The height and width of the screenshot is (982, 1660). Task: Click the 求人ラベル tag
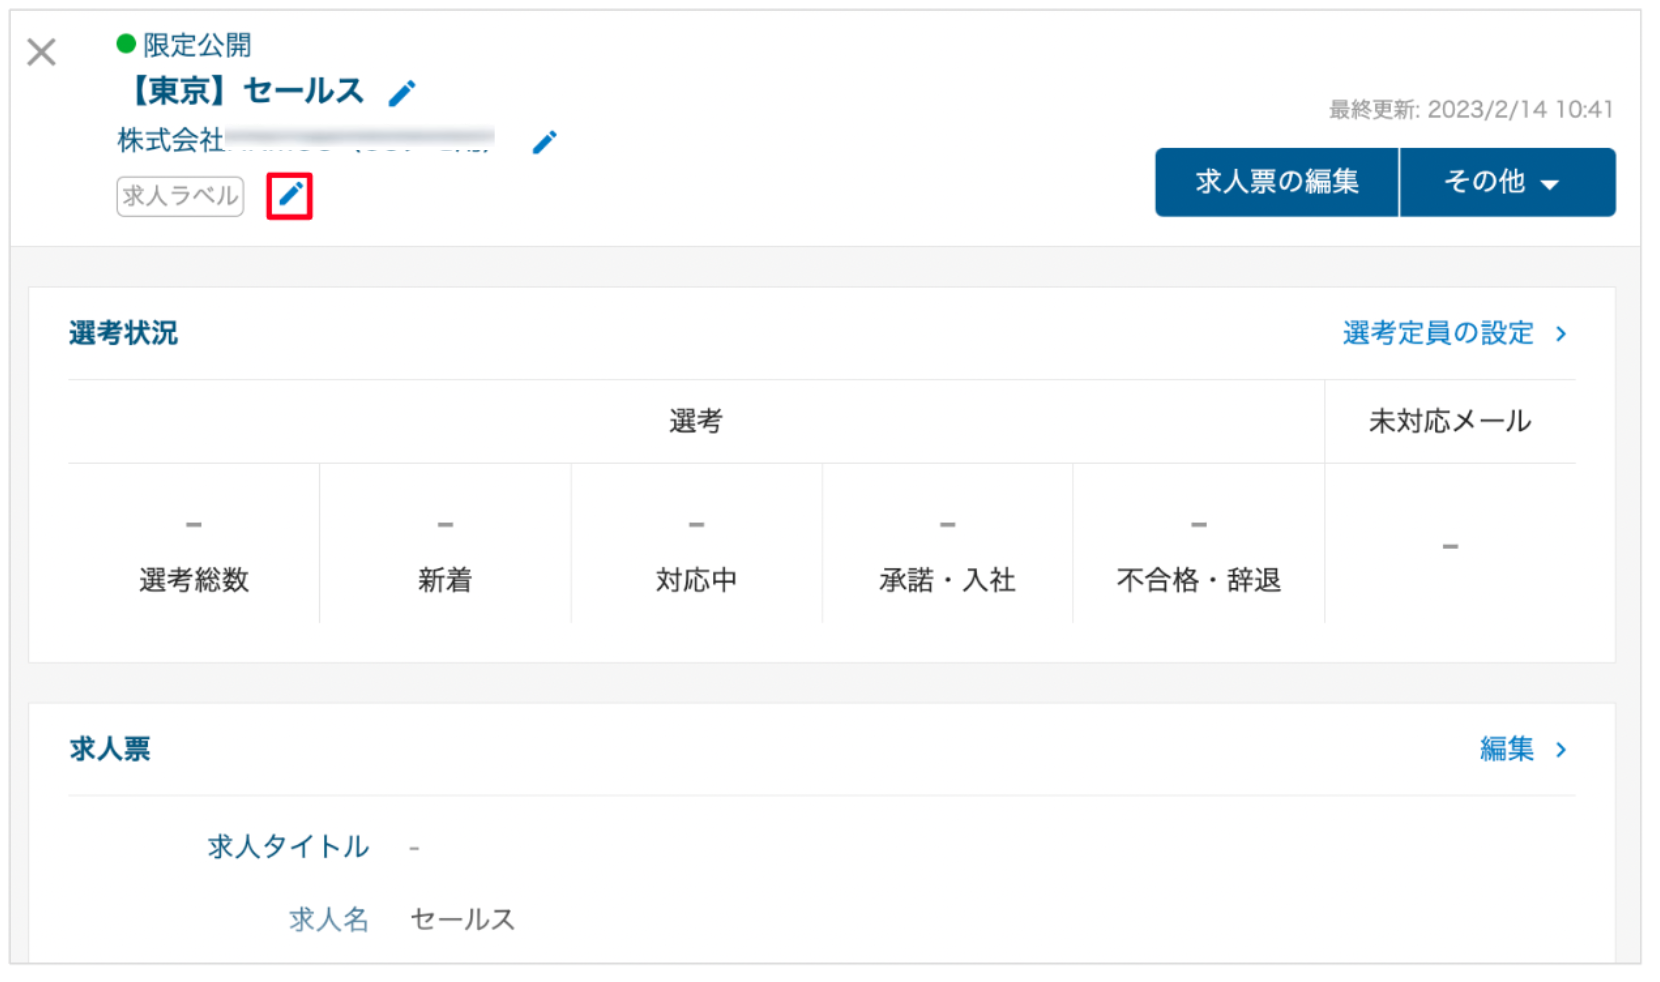[x=180, y=196]
